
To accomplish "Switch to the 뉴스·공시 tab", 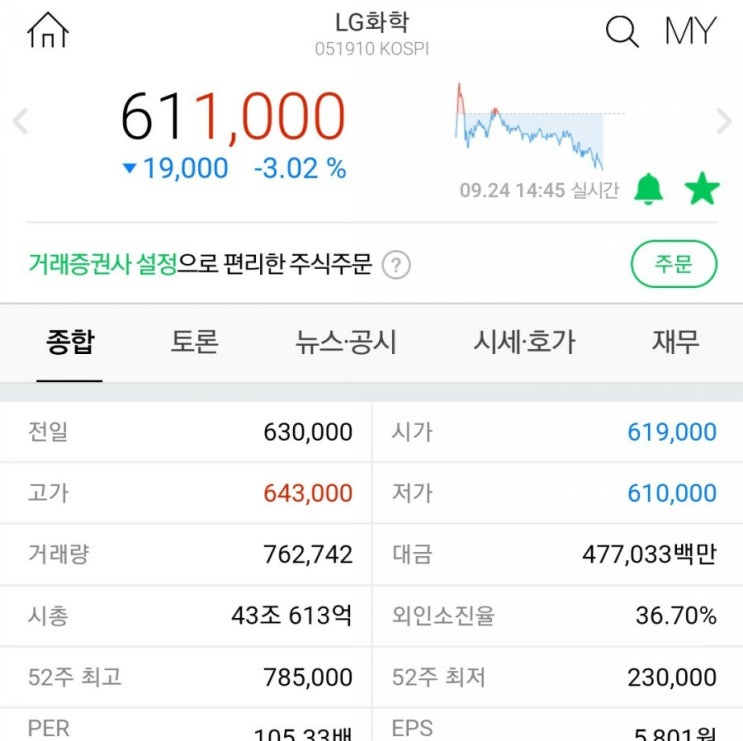I will coord(346,342).
